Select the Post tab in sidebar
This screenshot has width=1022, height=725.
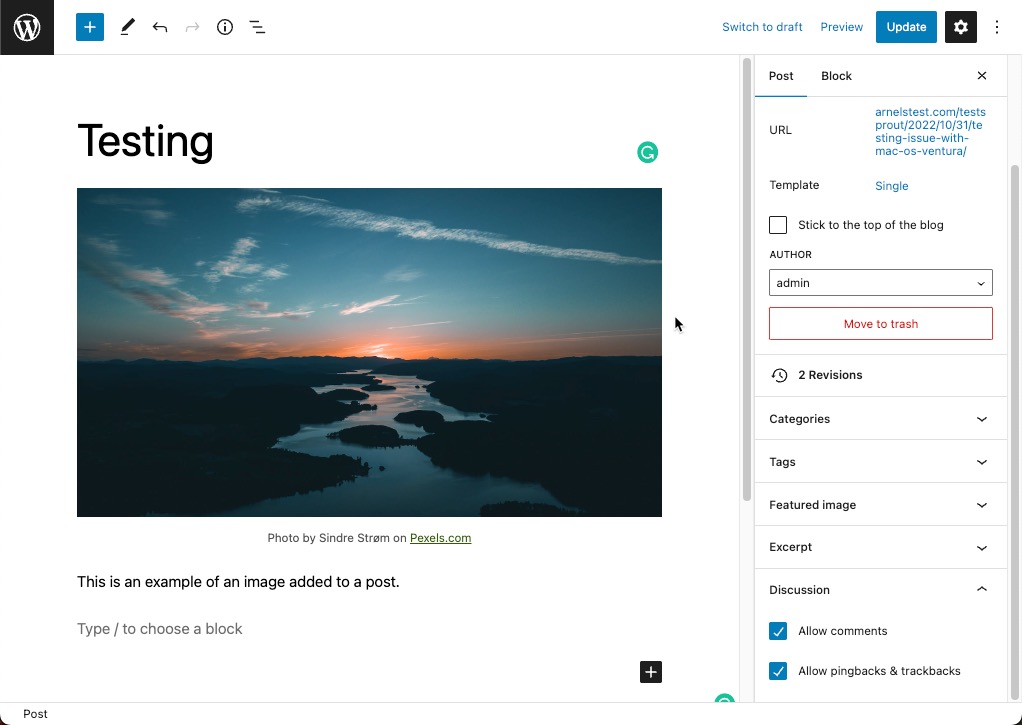tap(781, 76)
